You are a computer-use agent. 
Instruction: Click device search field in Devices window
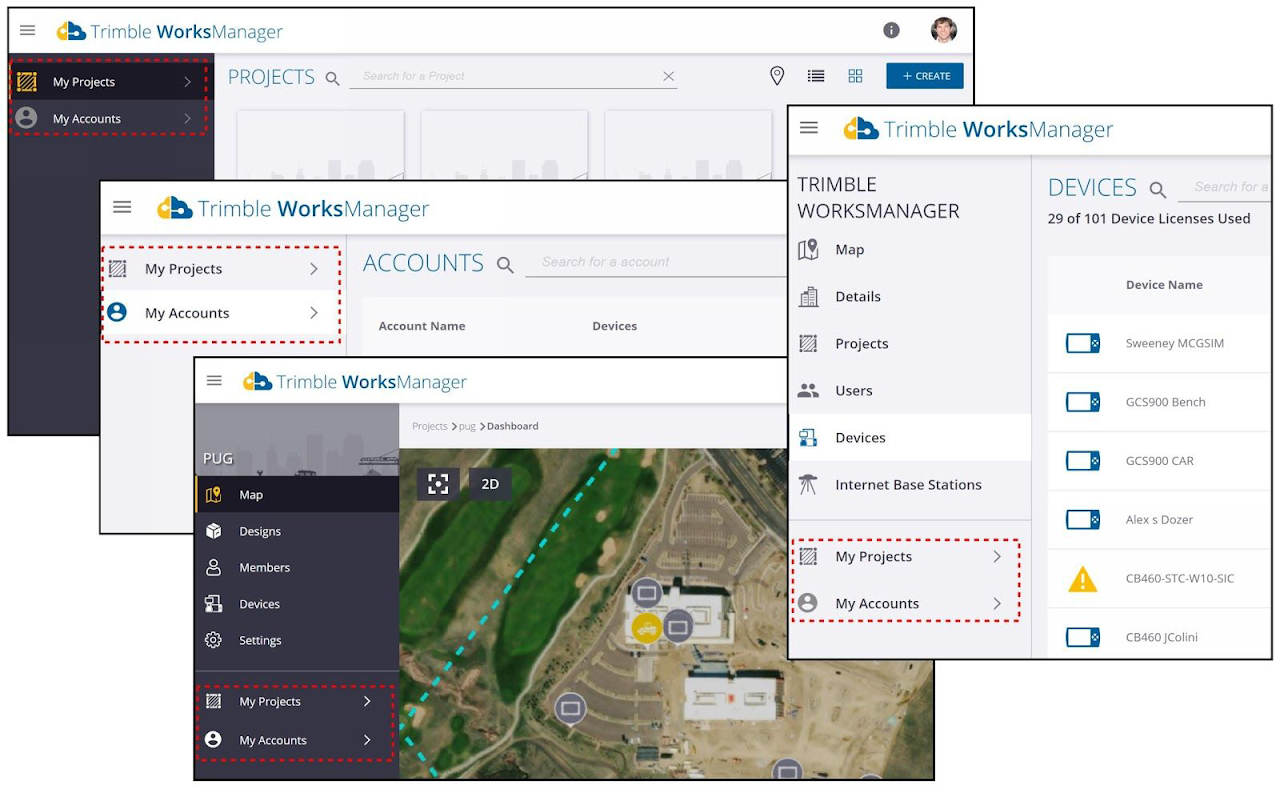click(x=1225, y=187)
